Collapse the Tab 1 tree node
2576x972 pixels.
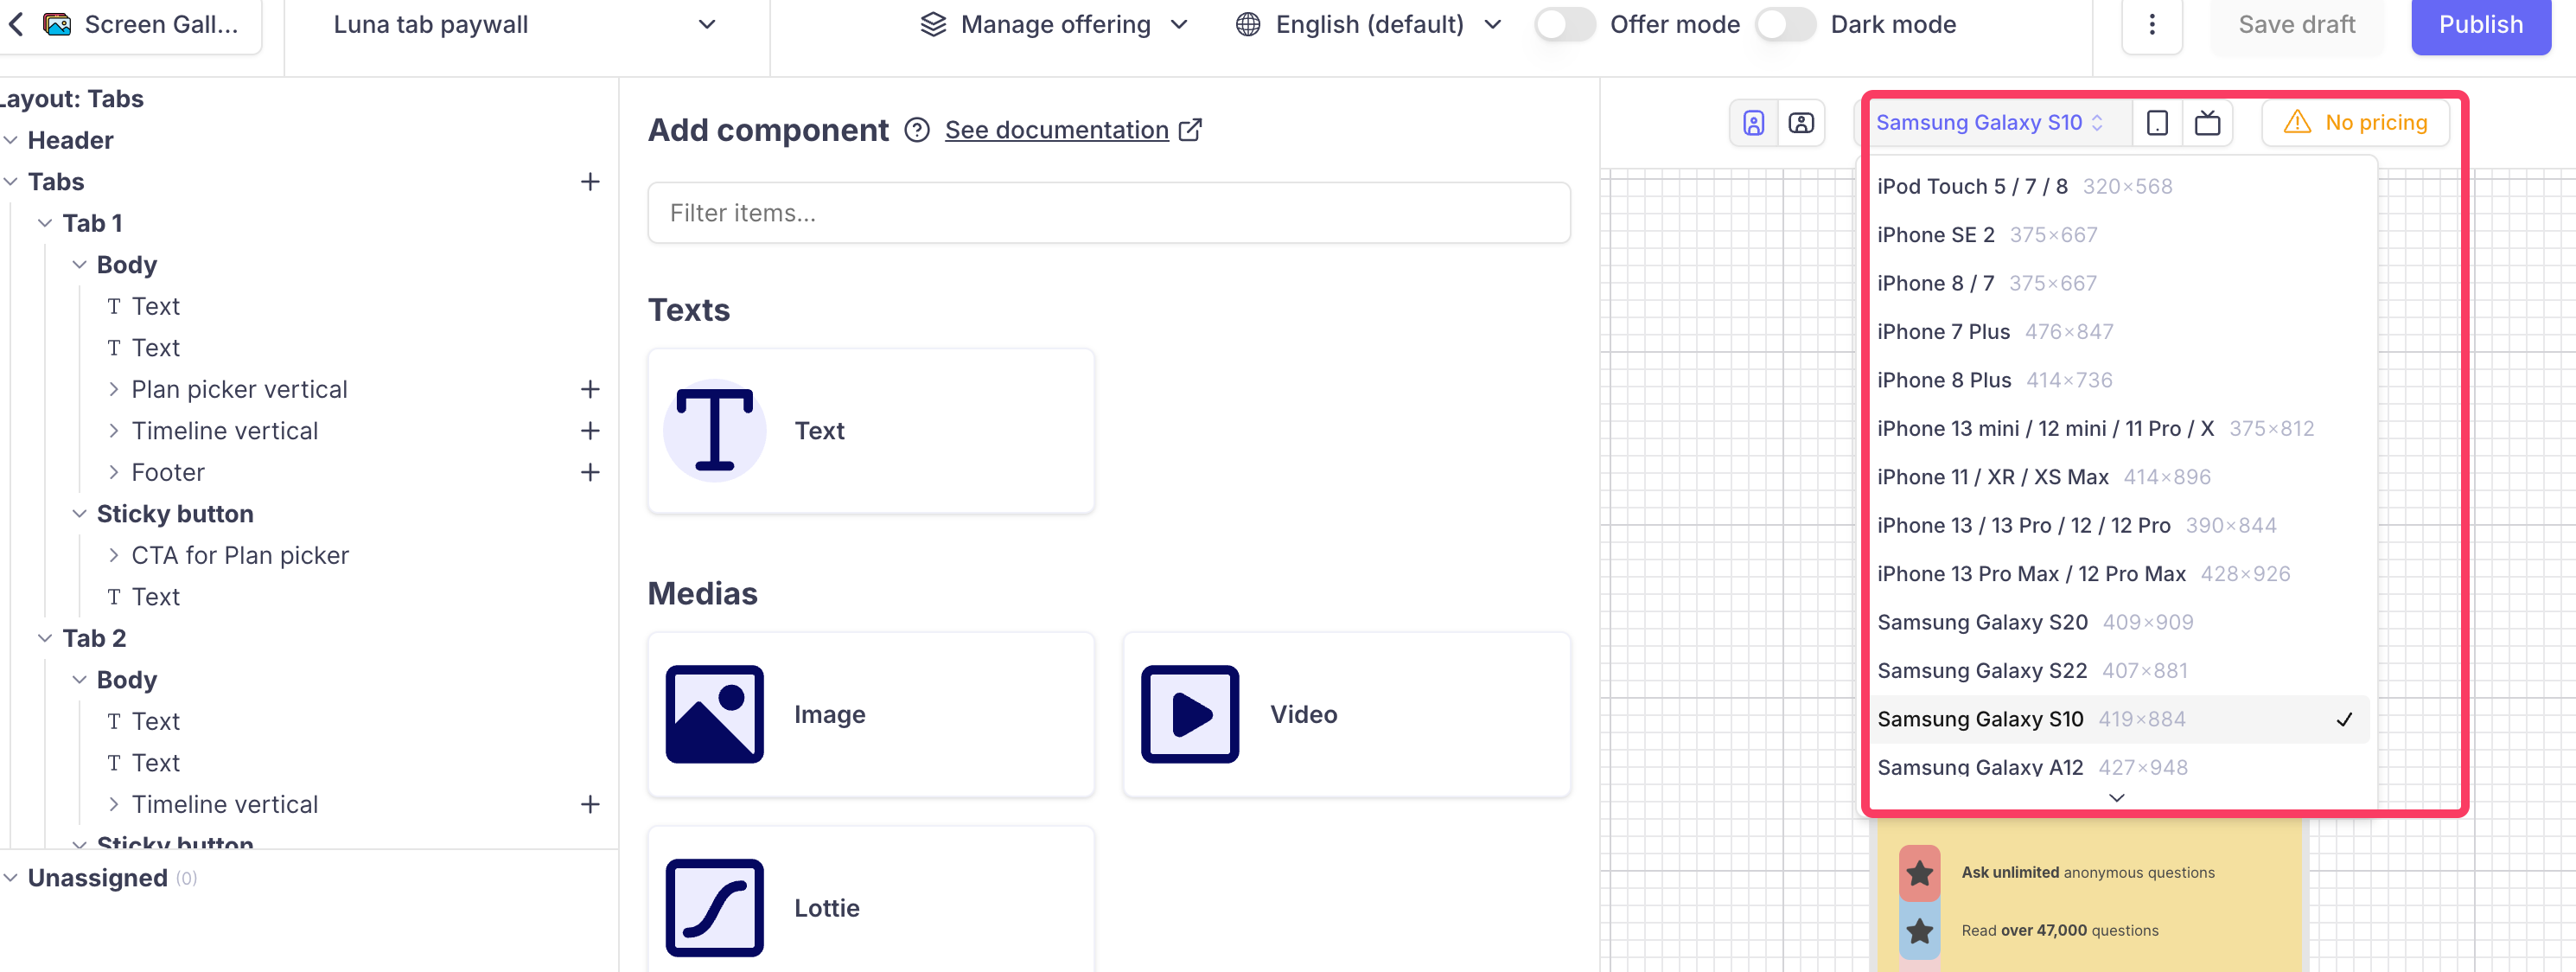click(45, 224)
